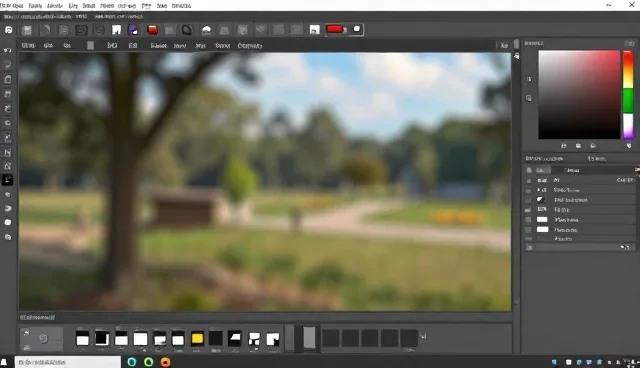The height and width of the screenshot is (368, 640).
Task: Click the red square icon in top toolbar
Action: click(153, 30)
